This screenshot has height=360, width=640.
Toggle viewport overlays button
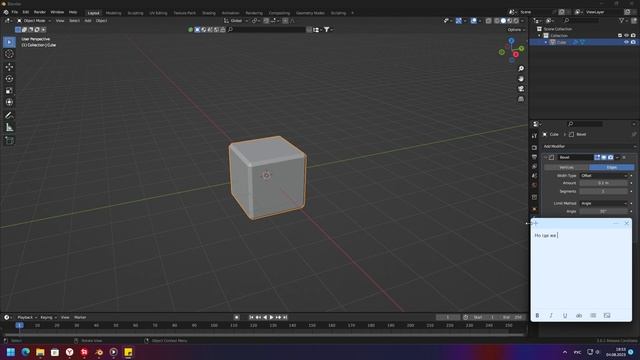(x=473, y=21)
